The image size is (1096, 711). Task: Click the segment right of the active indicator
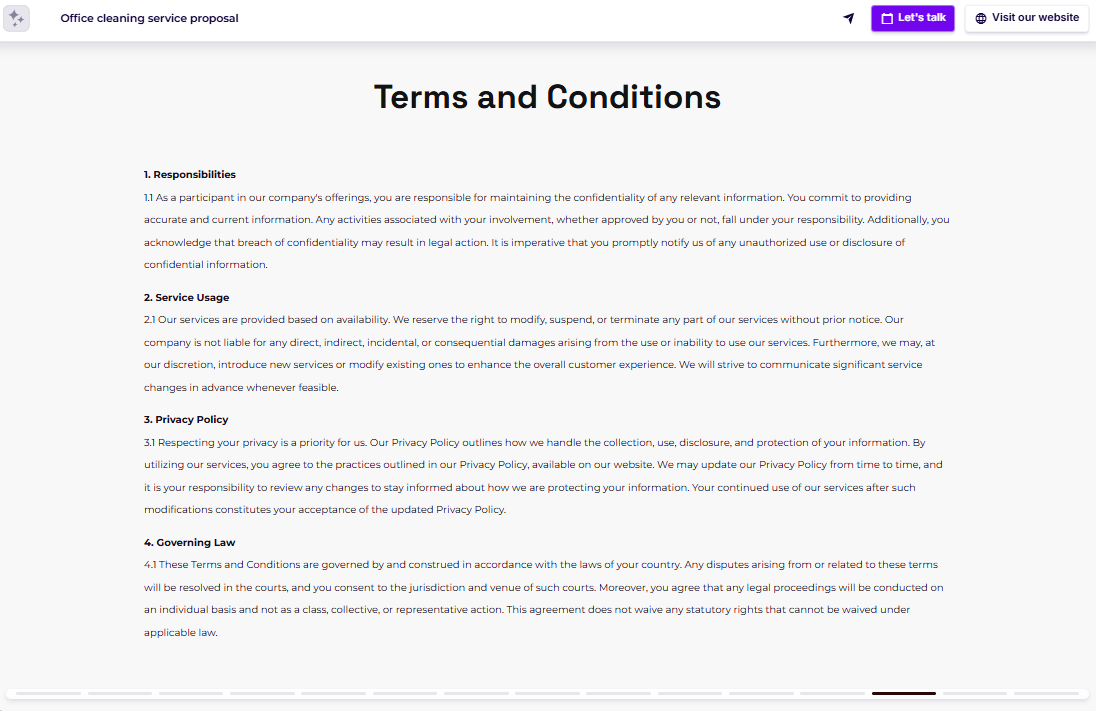click(975, 692)
